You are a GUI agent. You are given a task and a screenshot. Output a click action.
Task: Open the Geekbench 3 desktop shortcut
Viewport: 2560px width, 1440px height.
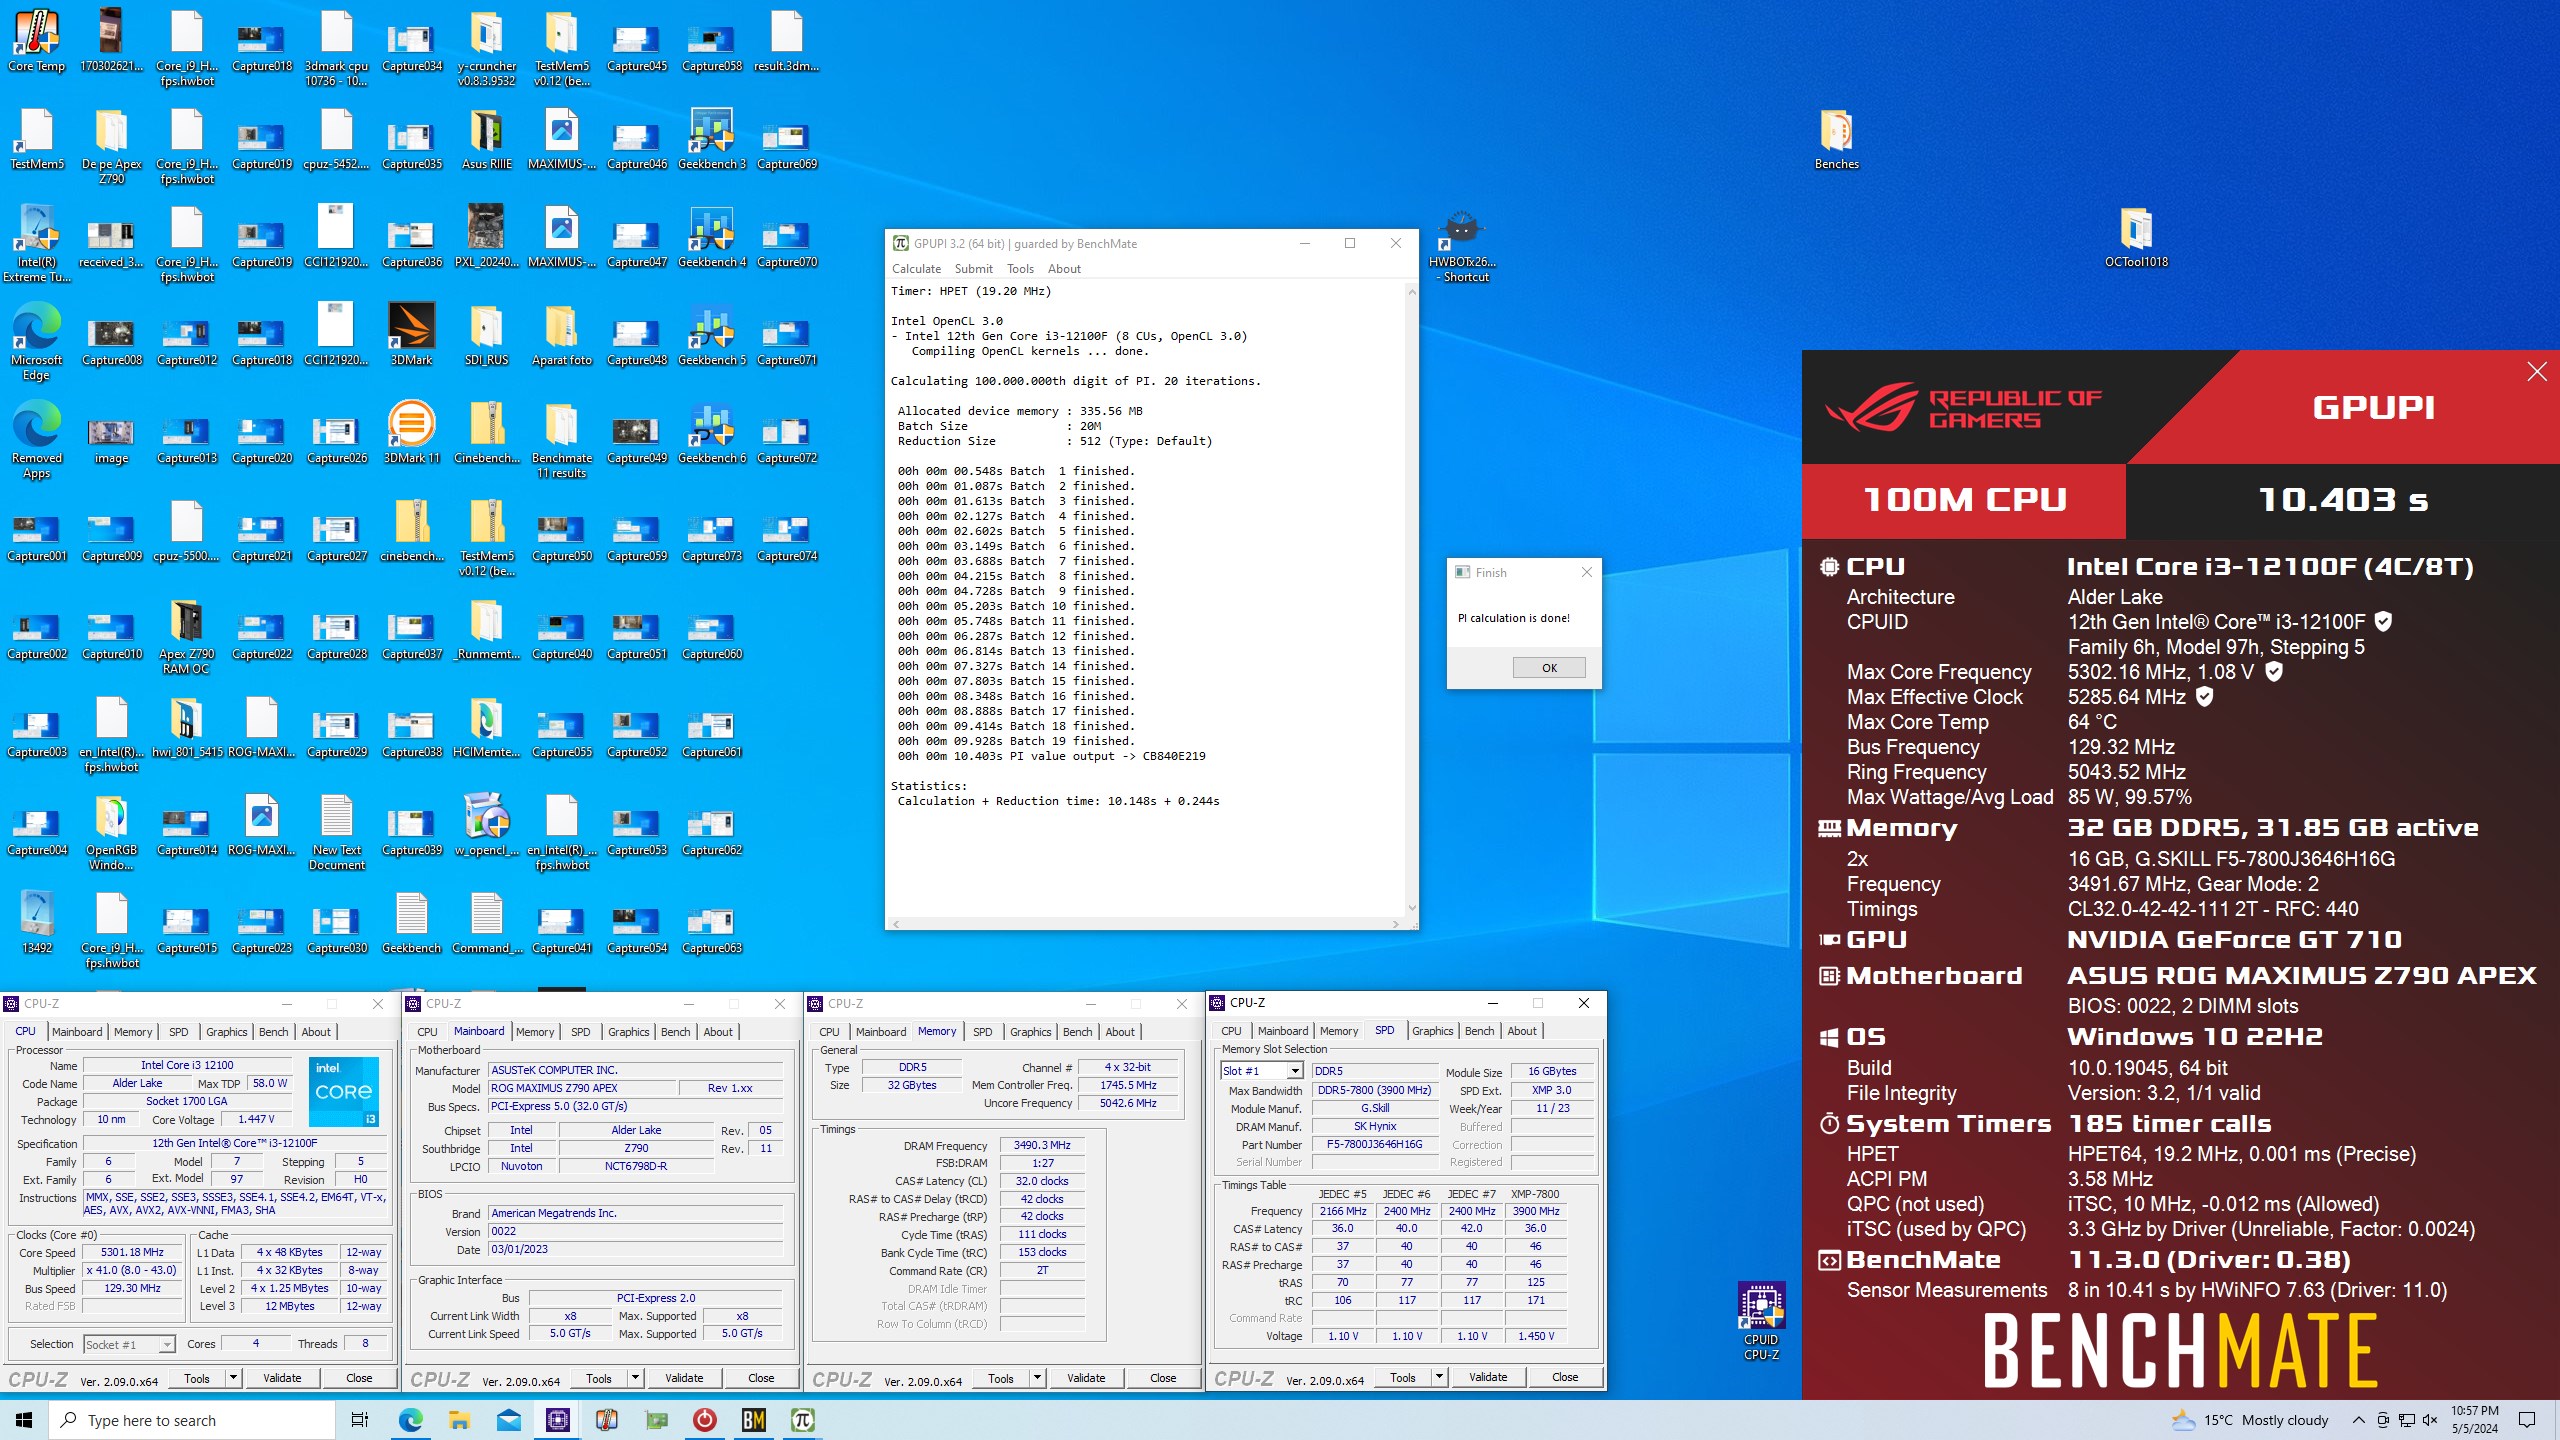click(x=712, y=139)
